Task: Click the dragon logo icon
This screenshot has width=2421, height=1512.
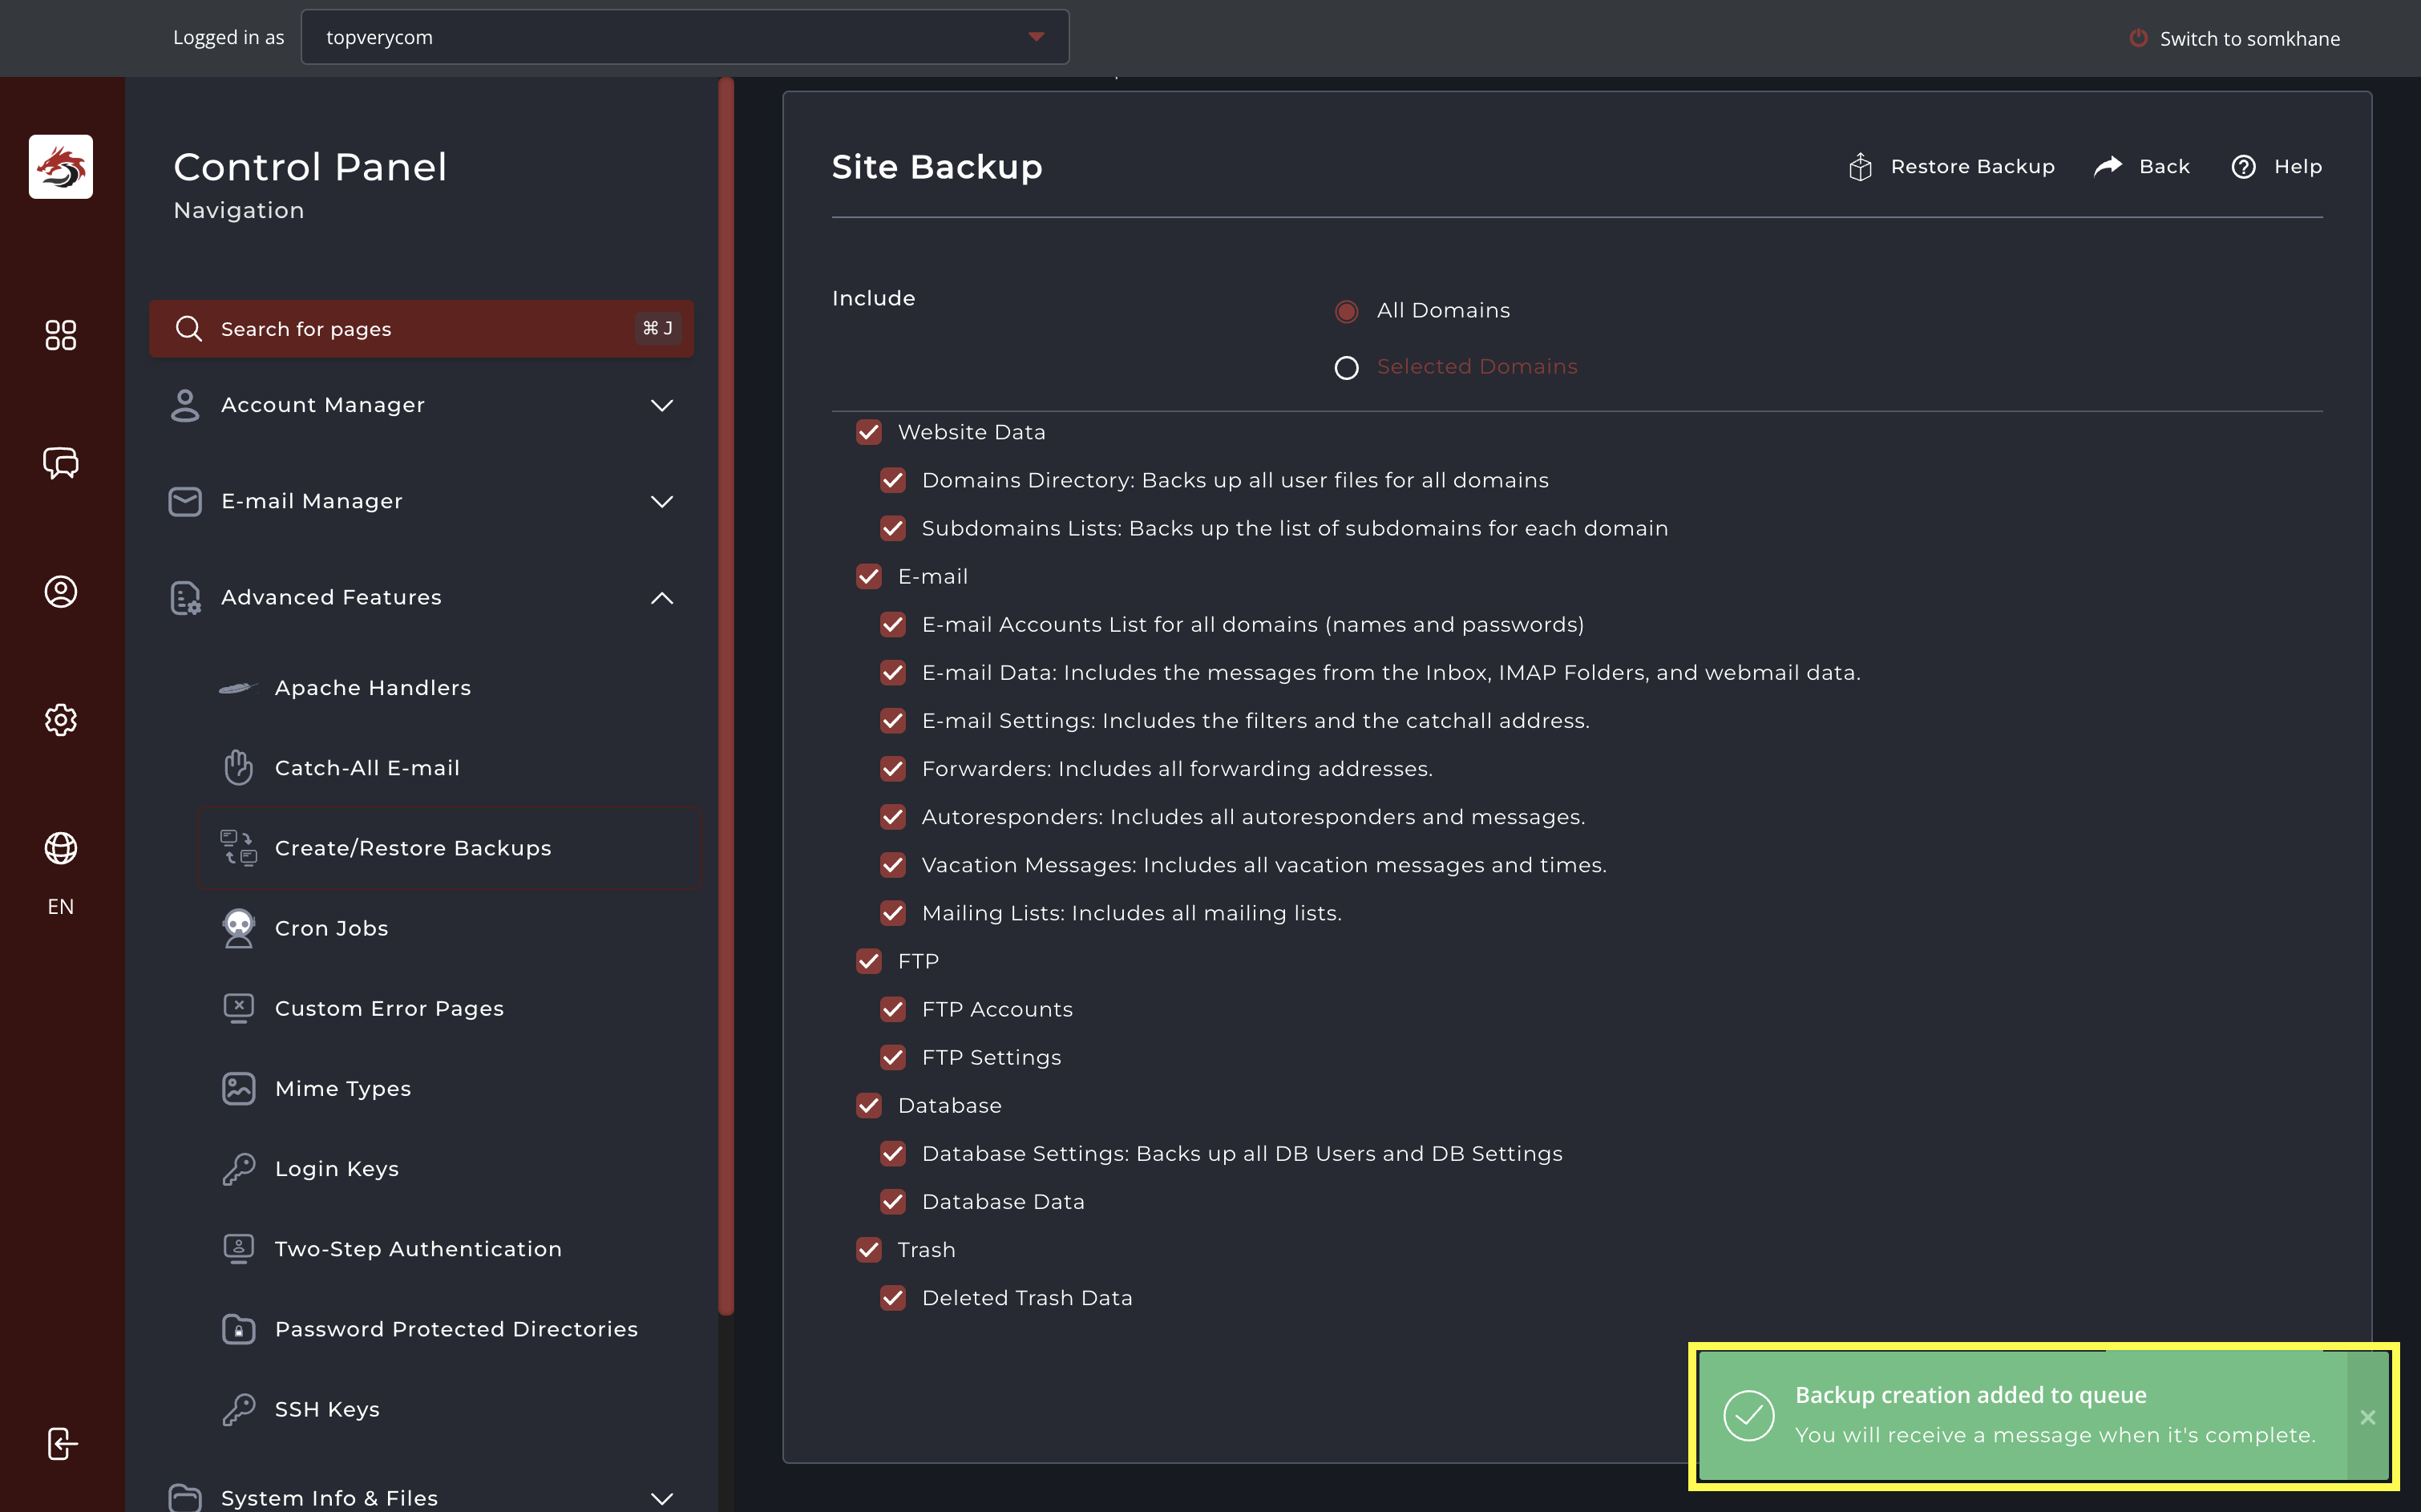Action: pyautogui.click(x=60, y=167)
